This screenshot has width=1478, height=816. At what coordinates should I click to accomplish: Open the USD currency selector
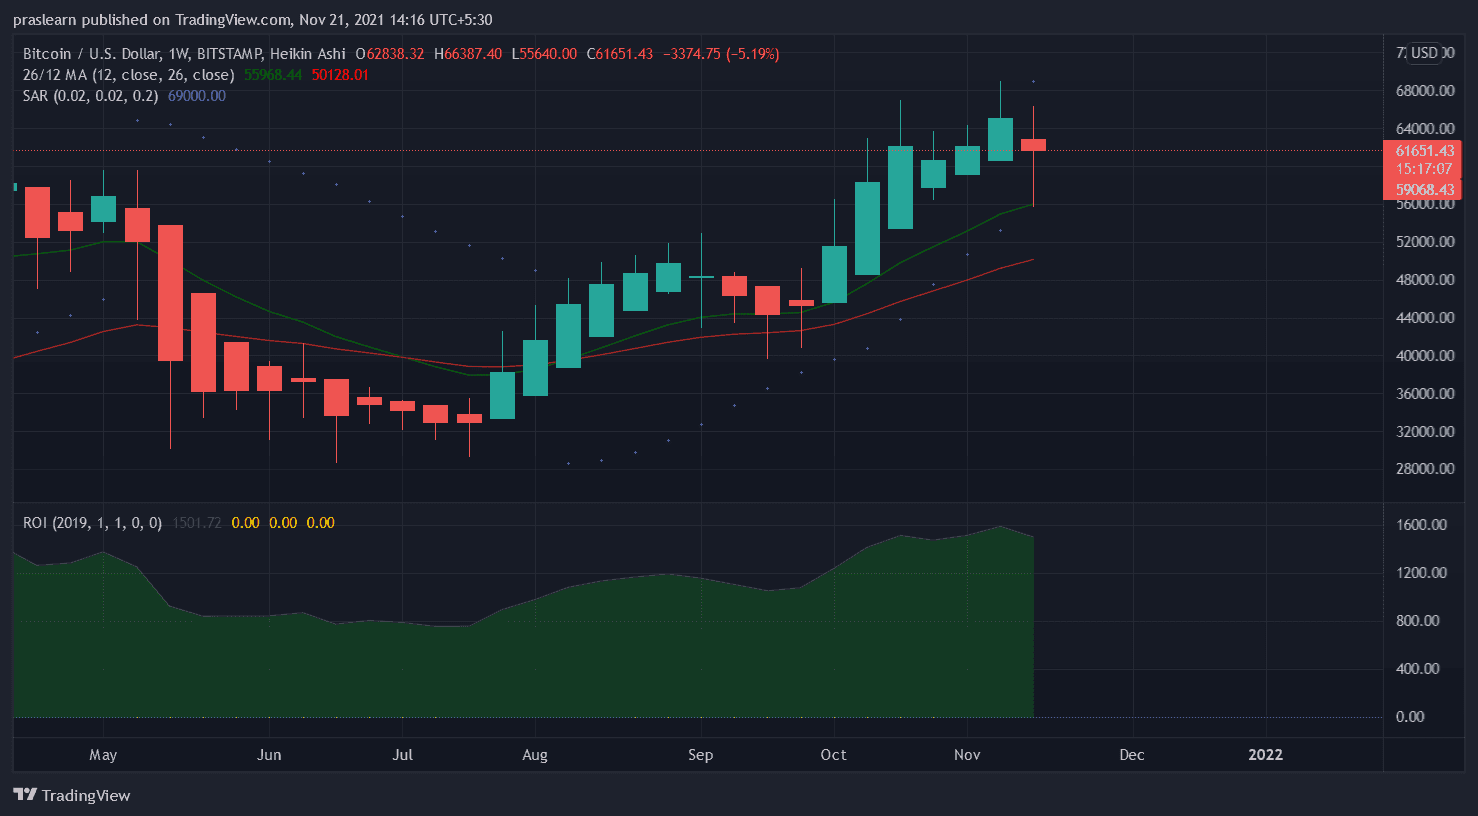1424,53
